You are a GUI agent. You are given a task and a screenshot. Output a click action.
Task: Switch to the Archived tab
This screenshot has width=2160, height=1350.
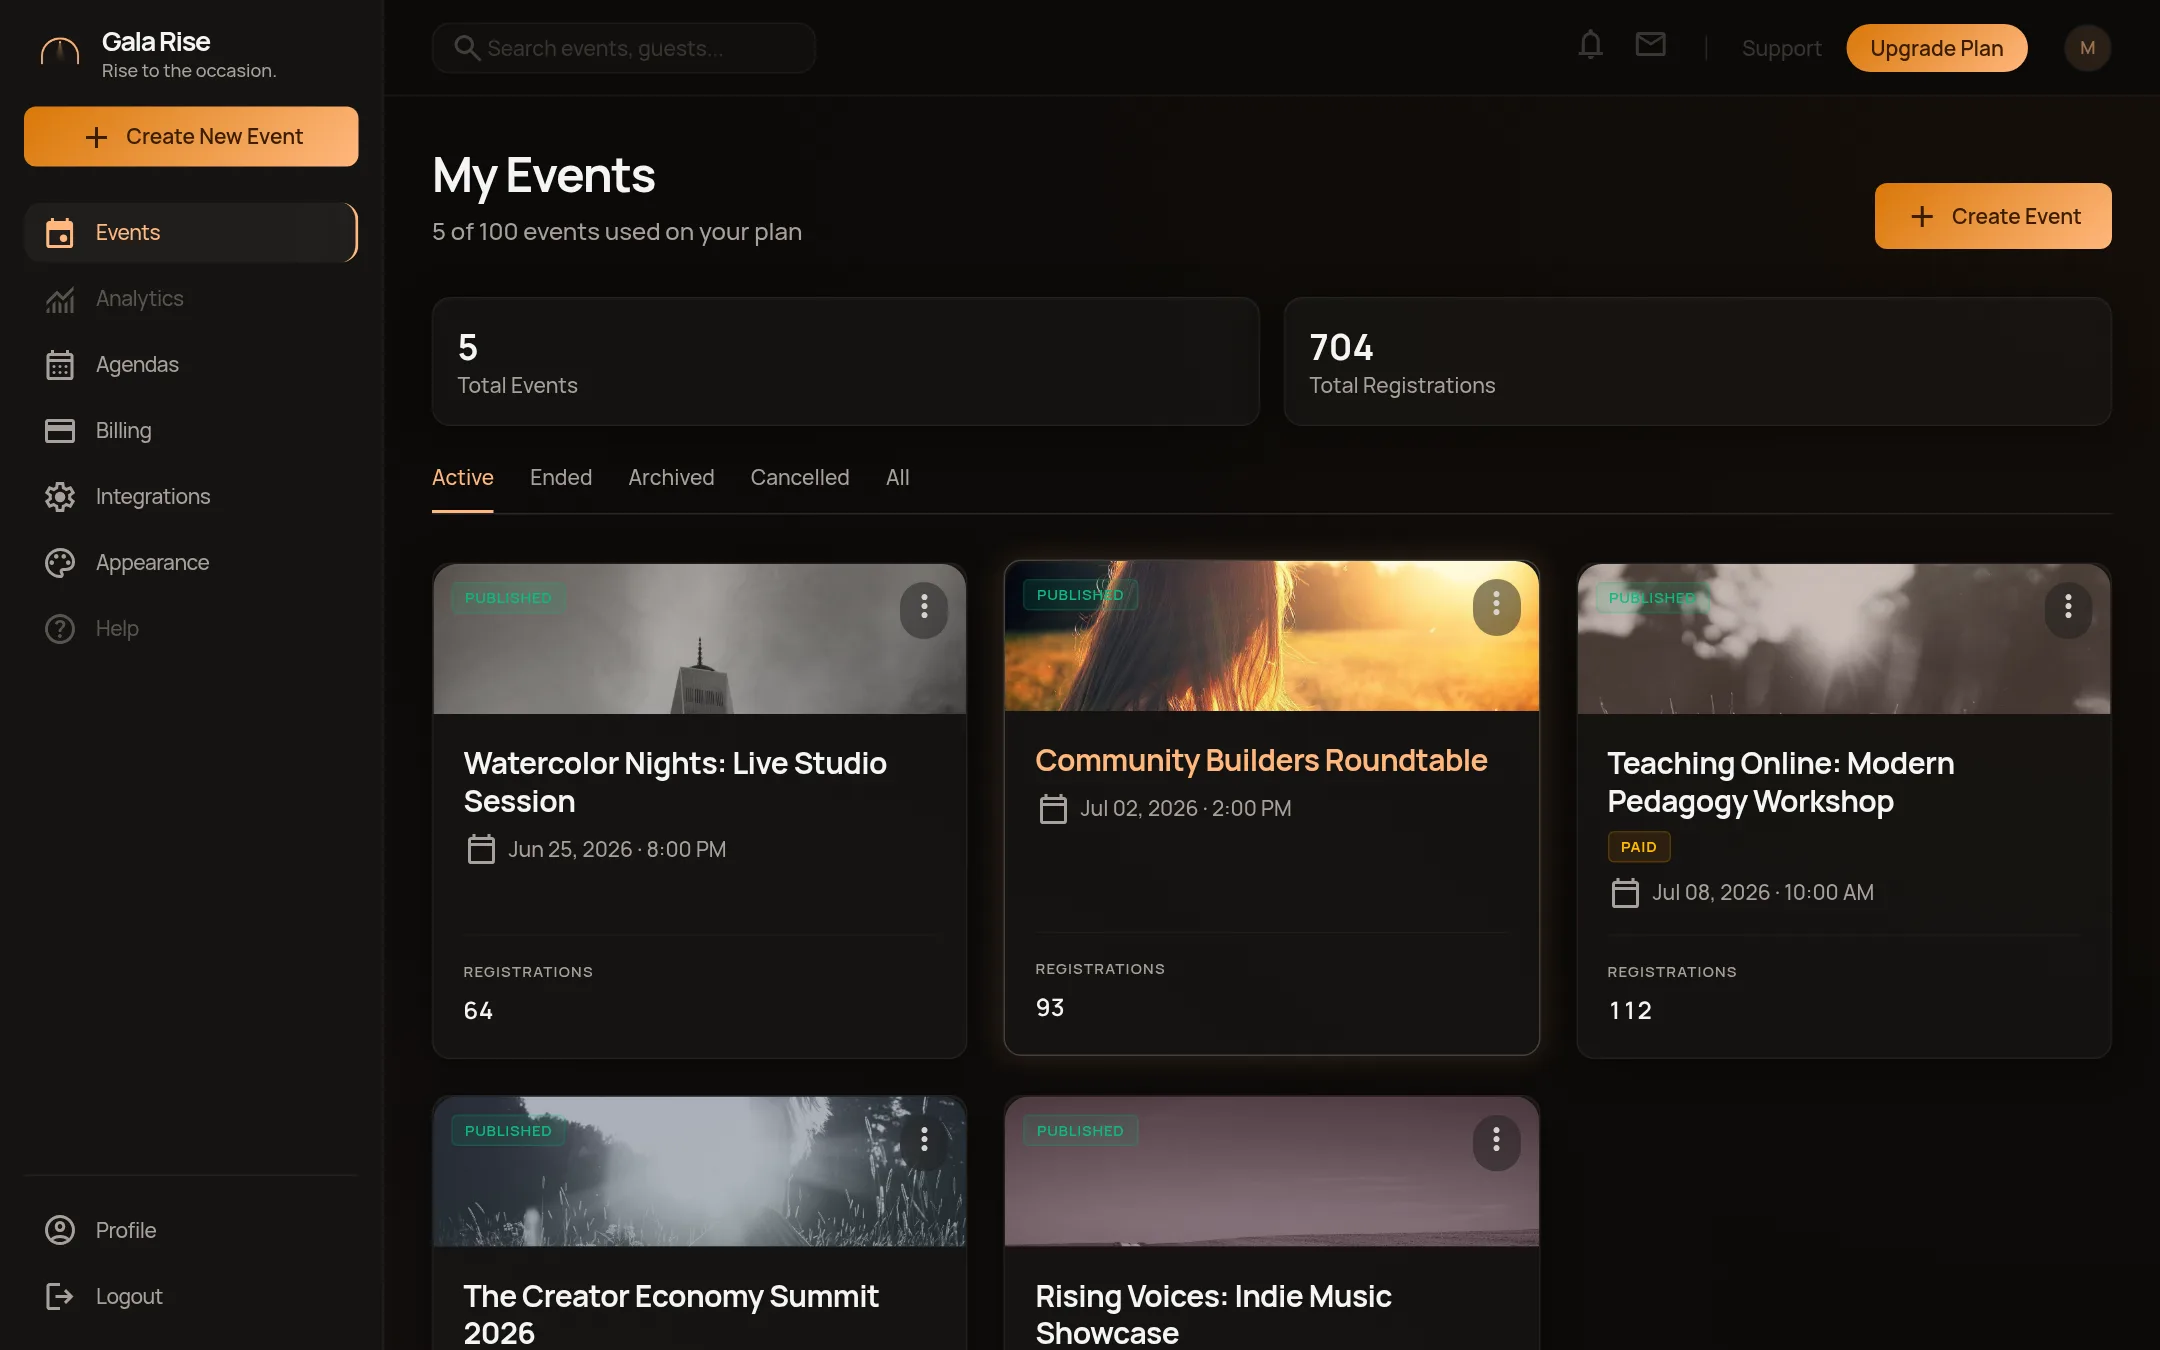coord(671,478)
